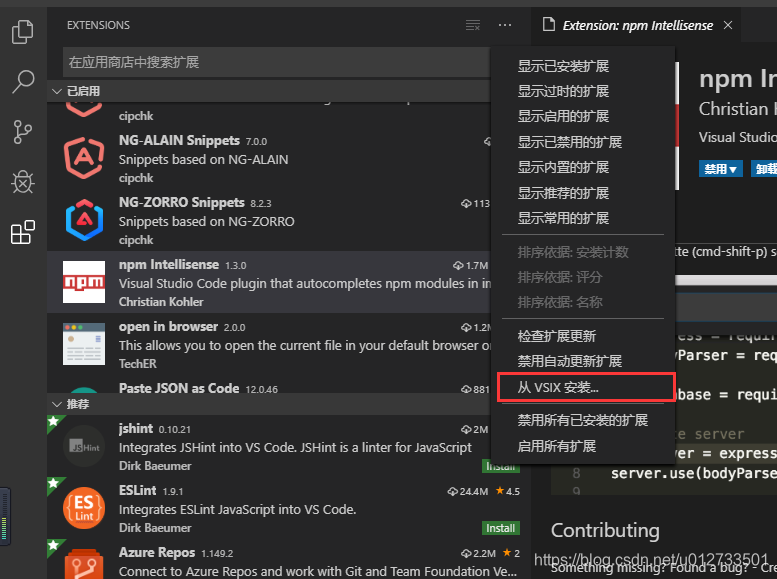
Task: Open the Extensions view in activity bar
Action: [23, 232]
